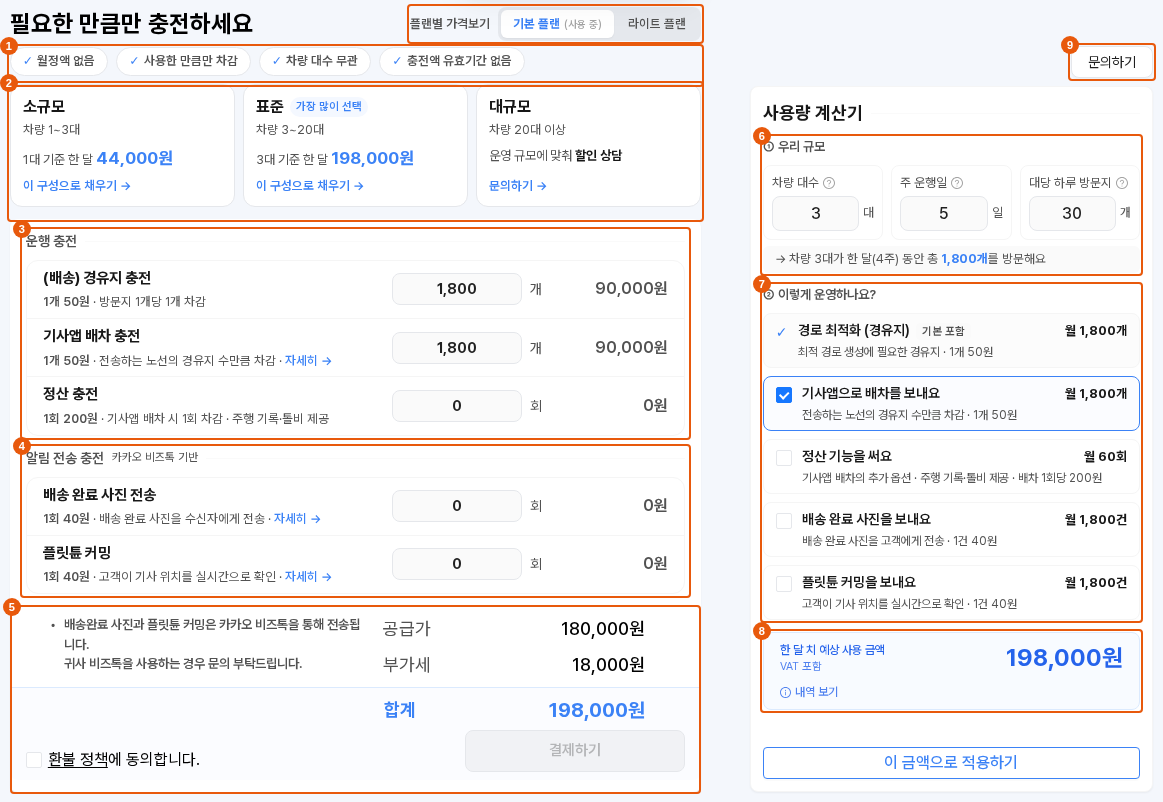Screen dimensions: 1163x802
Task: Open 자세히 link under 기사앱 배차 충전
Action: point(308,361)
